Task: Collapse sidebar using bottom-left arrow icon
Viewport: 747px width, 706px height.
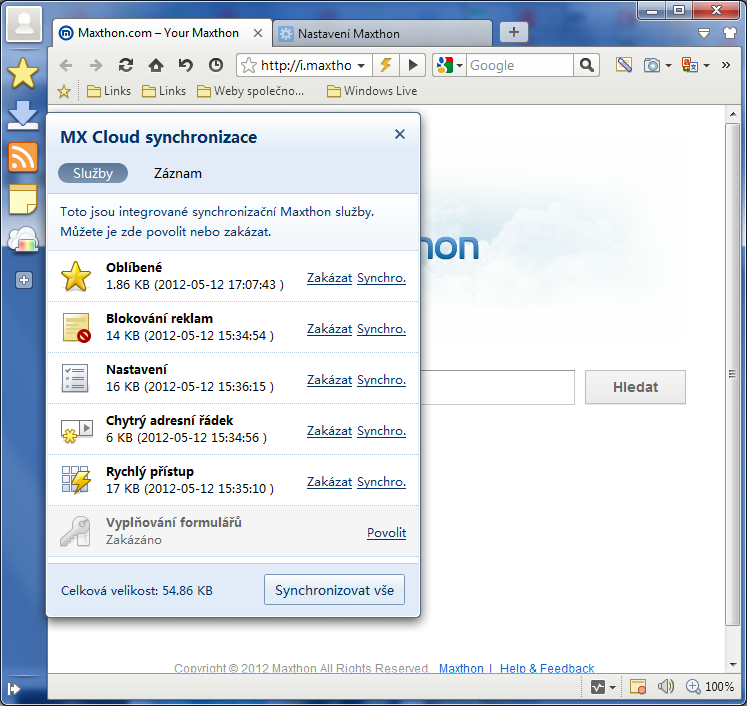Action: point(13,689)
